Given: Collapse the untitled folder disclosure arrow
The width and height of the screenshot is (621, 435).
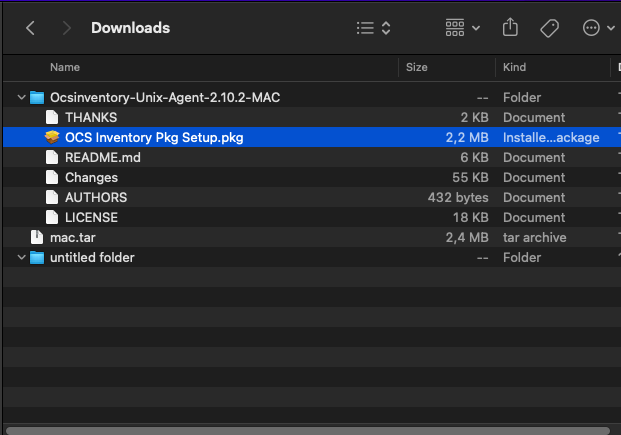Looking at the screenshot, I should (21, 258).
